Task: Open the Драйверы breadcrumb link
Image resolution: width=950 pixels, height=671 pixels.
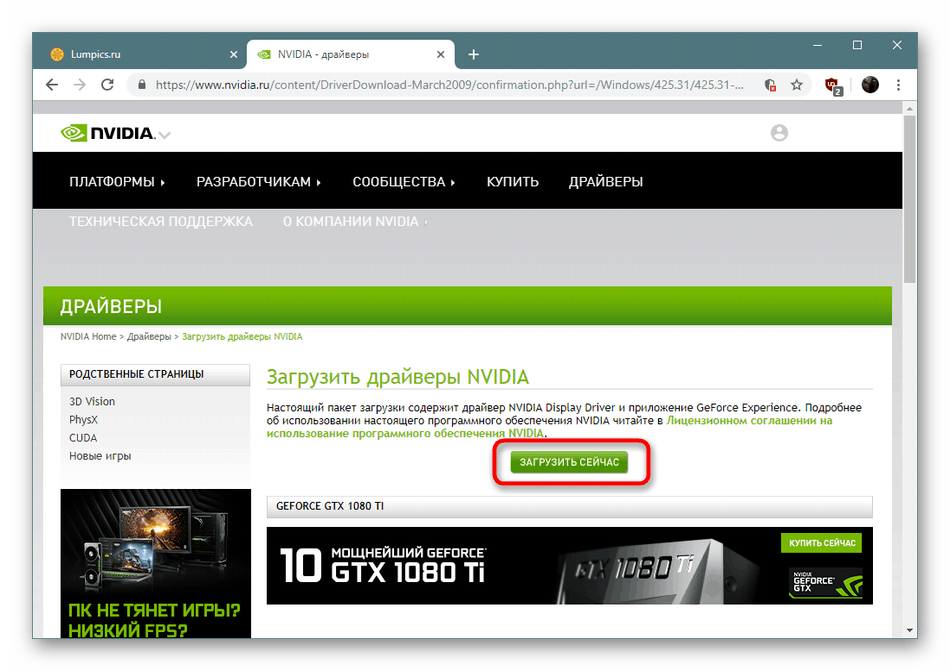Action: coord(149,337)
